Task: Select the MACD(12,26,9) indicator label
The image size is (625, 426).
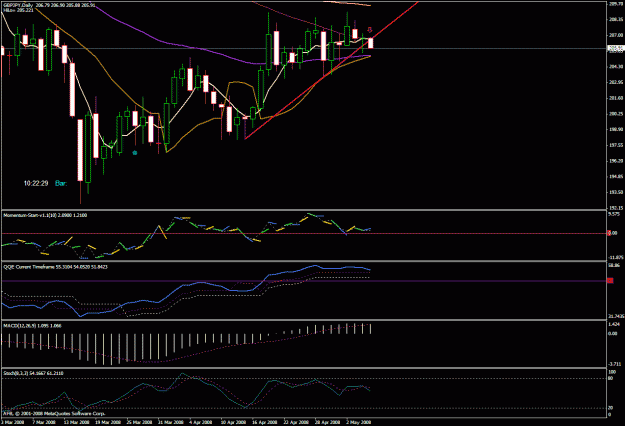Action: 32,326
